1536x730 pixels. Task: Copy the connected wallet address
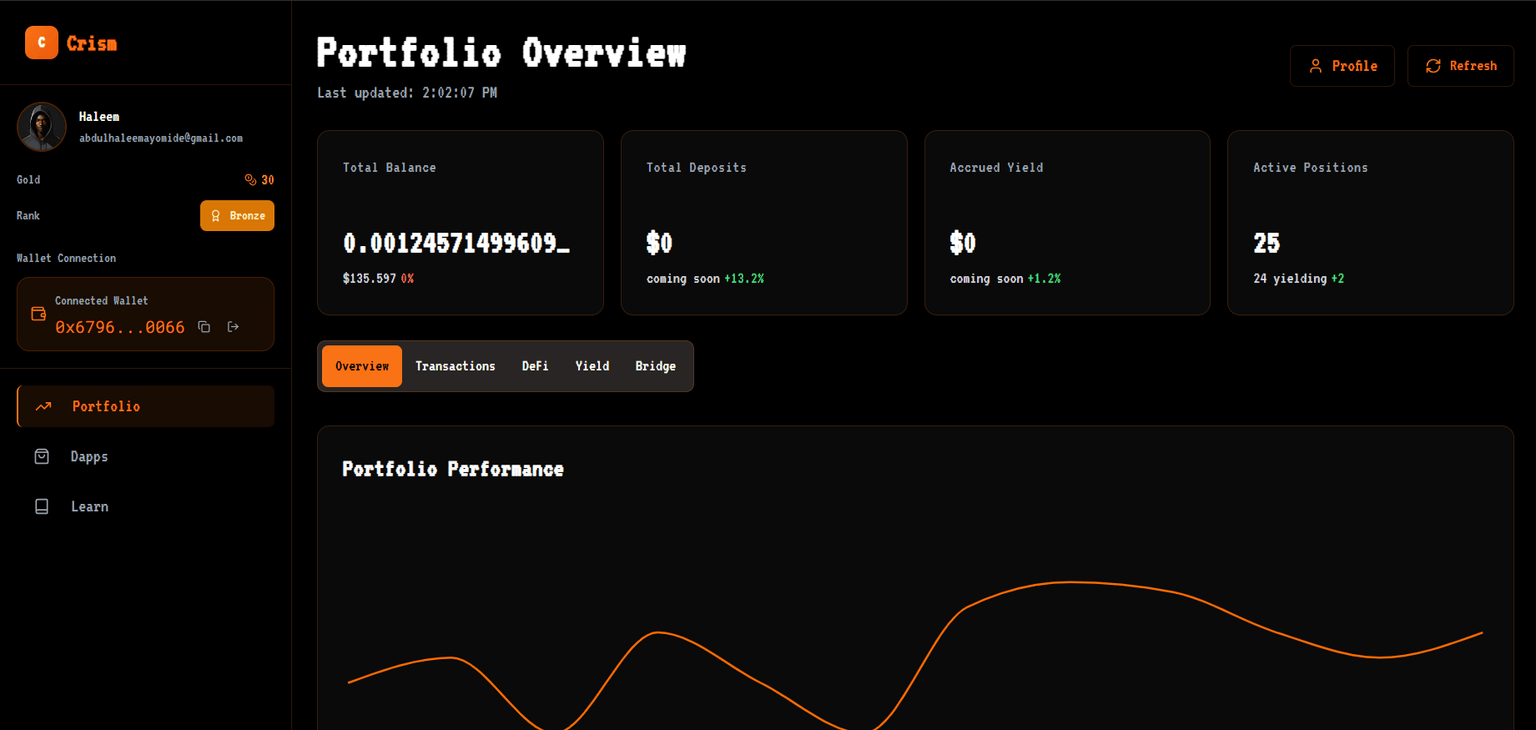pos(204,327)
